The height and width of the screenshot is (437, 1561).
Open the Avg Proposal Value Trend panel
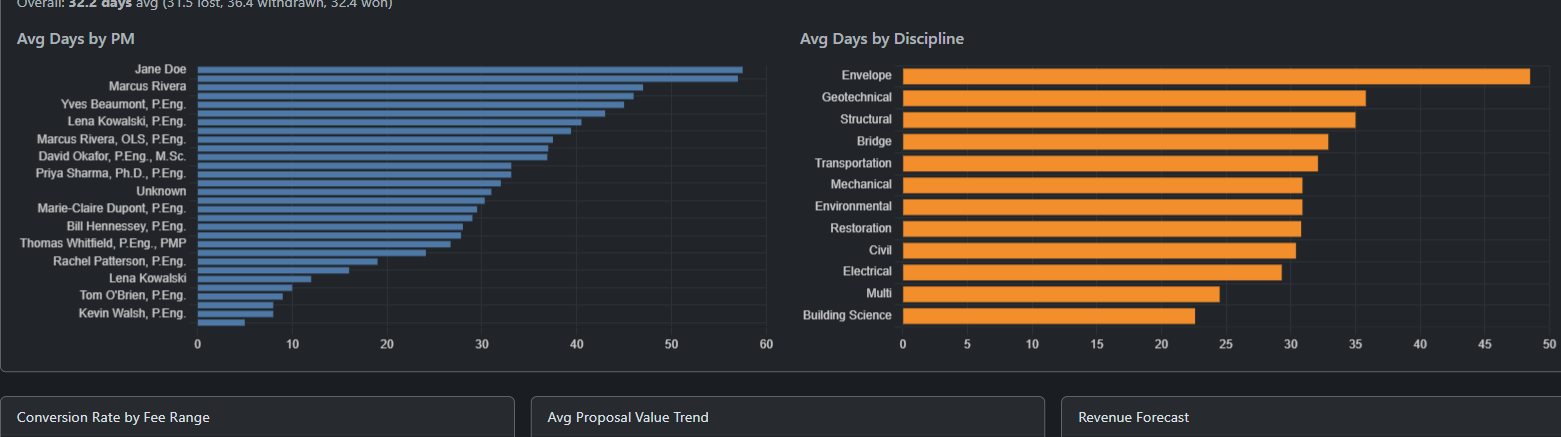point(627,417)
